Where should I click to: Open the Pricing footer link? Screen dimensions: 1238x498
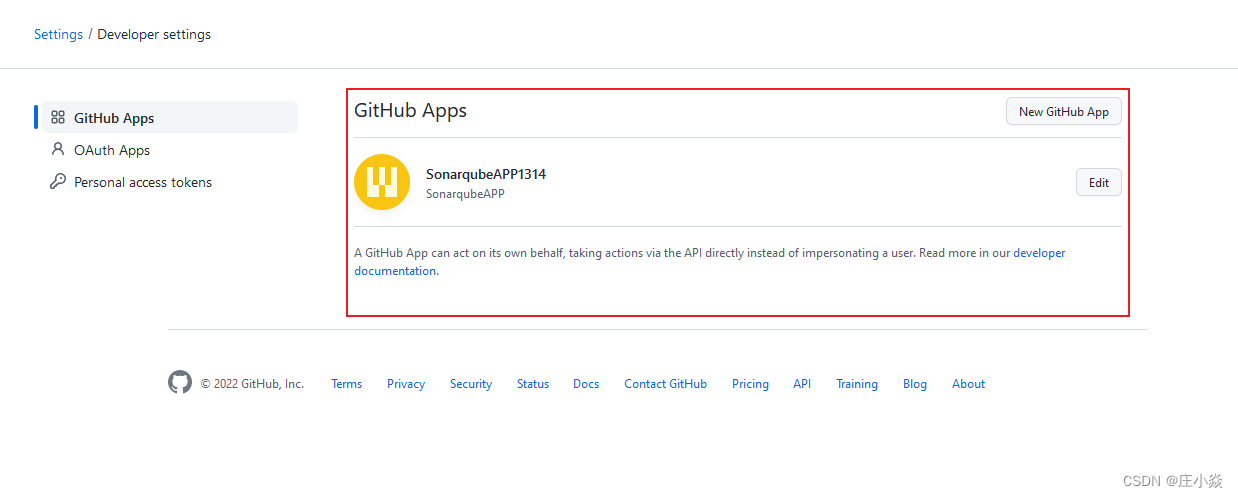(750, 384)
